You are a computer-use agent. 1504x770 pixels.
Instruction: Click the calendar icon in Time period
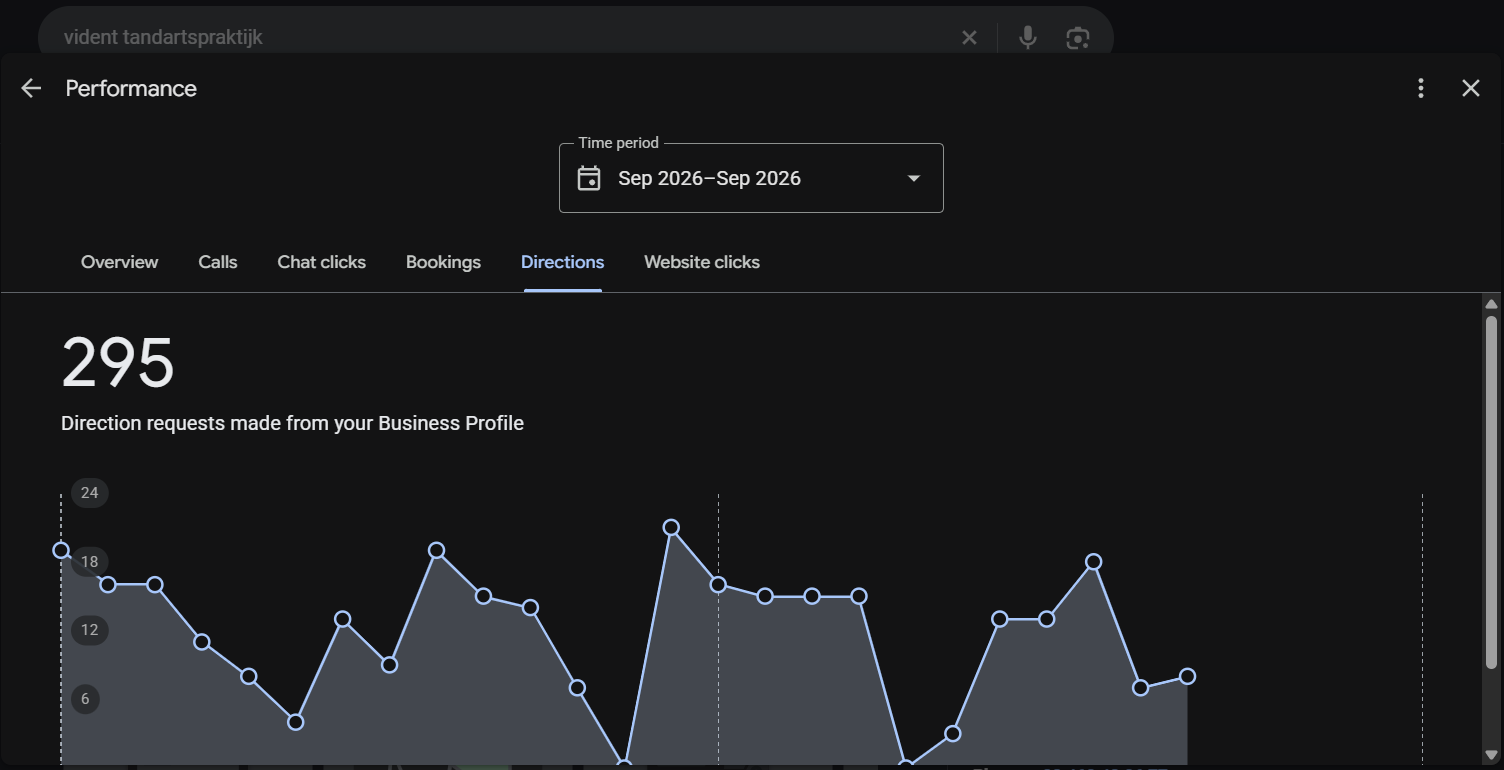coord(589,178)
